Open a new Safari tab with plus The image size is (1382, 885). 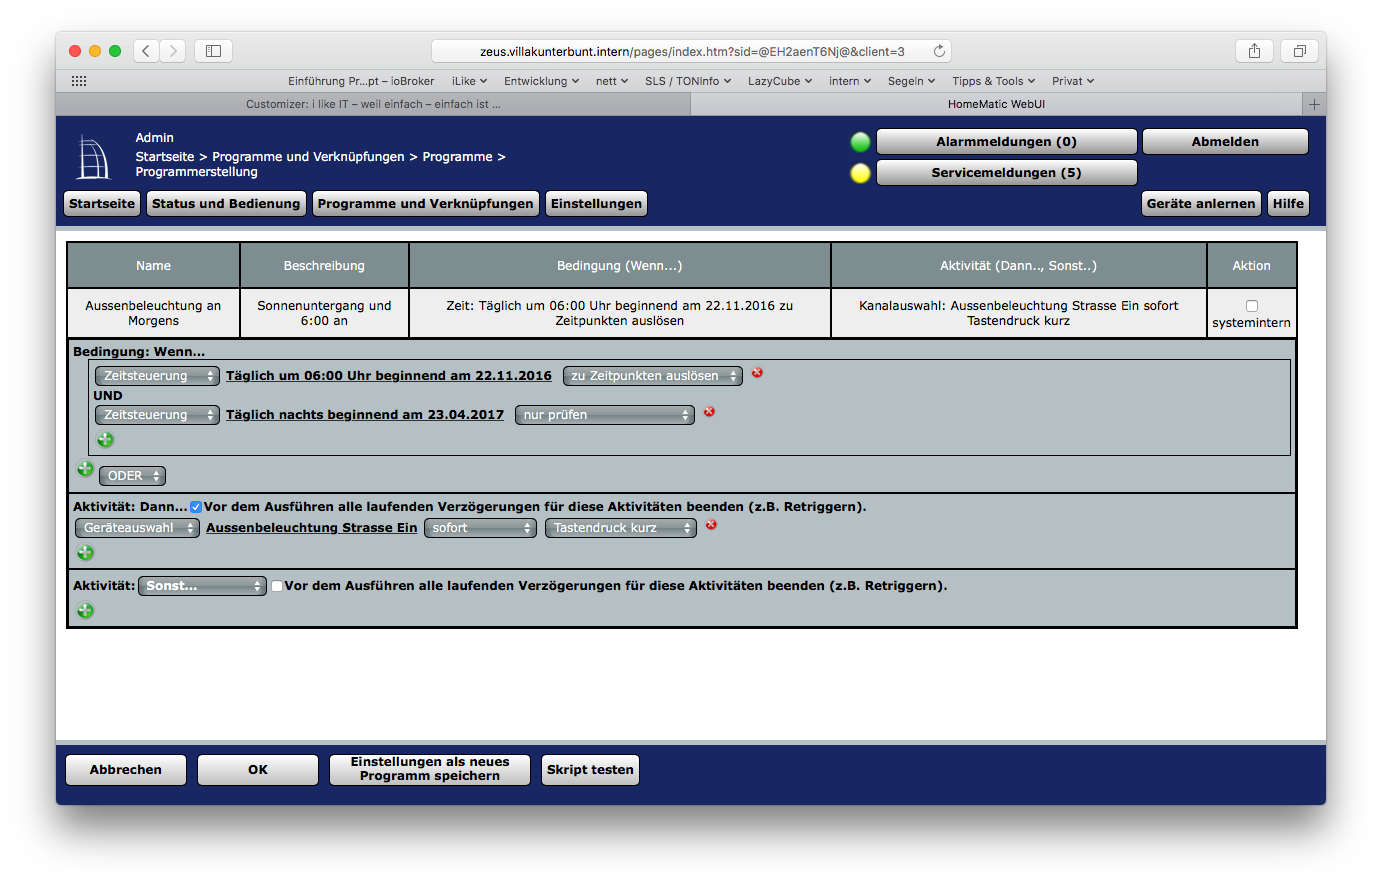click(1314, 104)
